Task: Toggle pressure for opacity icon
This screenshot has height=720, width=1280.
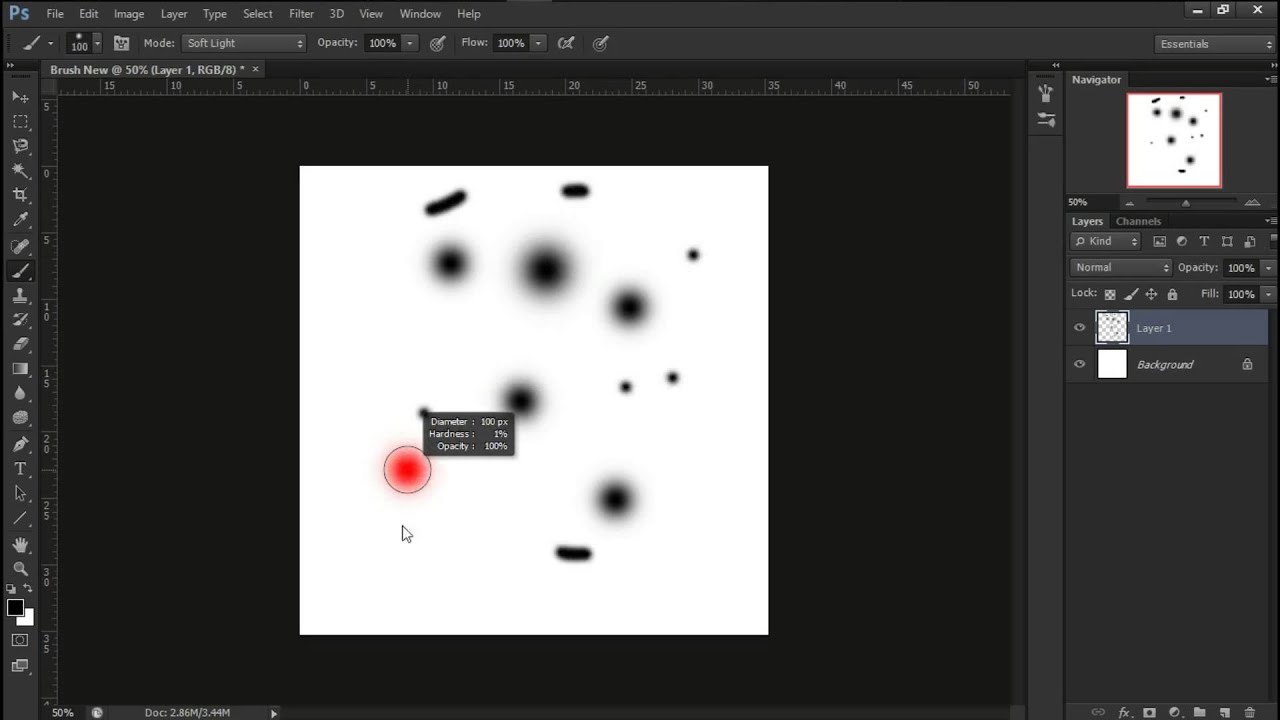Action: pyautogui.click(x=437, y=43)
